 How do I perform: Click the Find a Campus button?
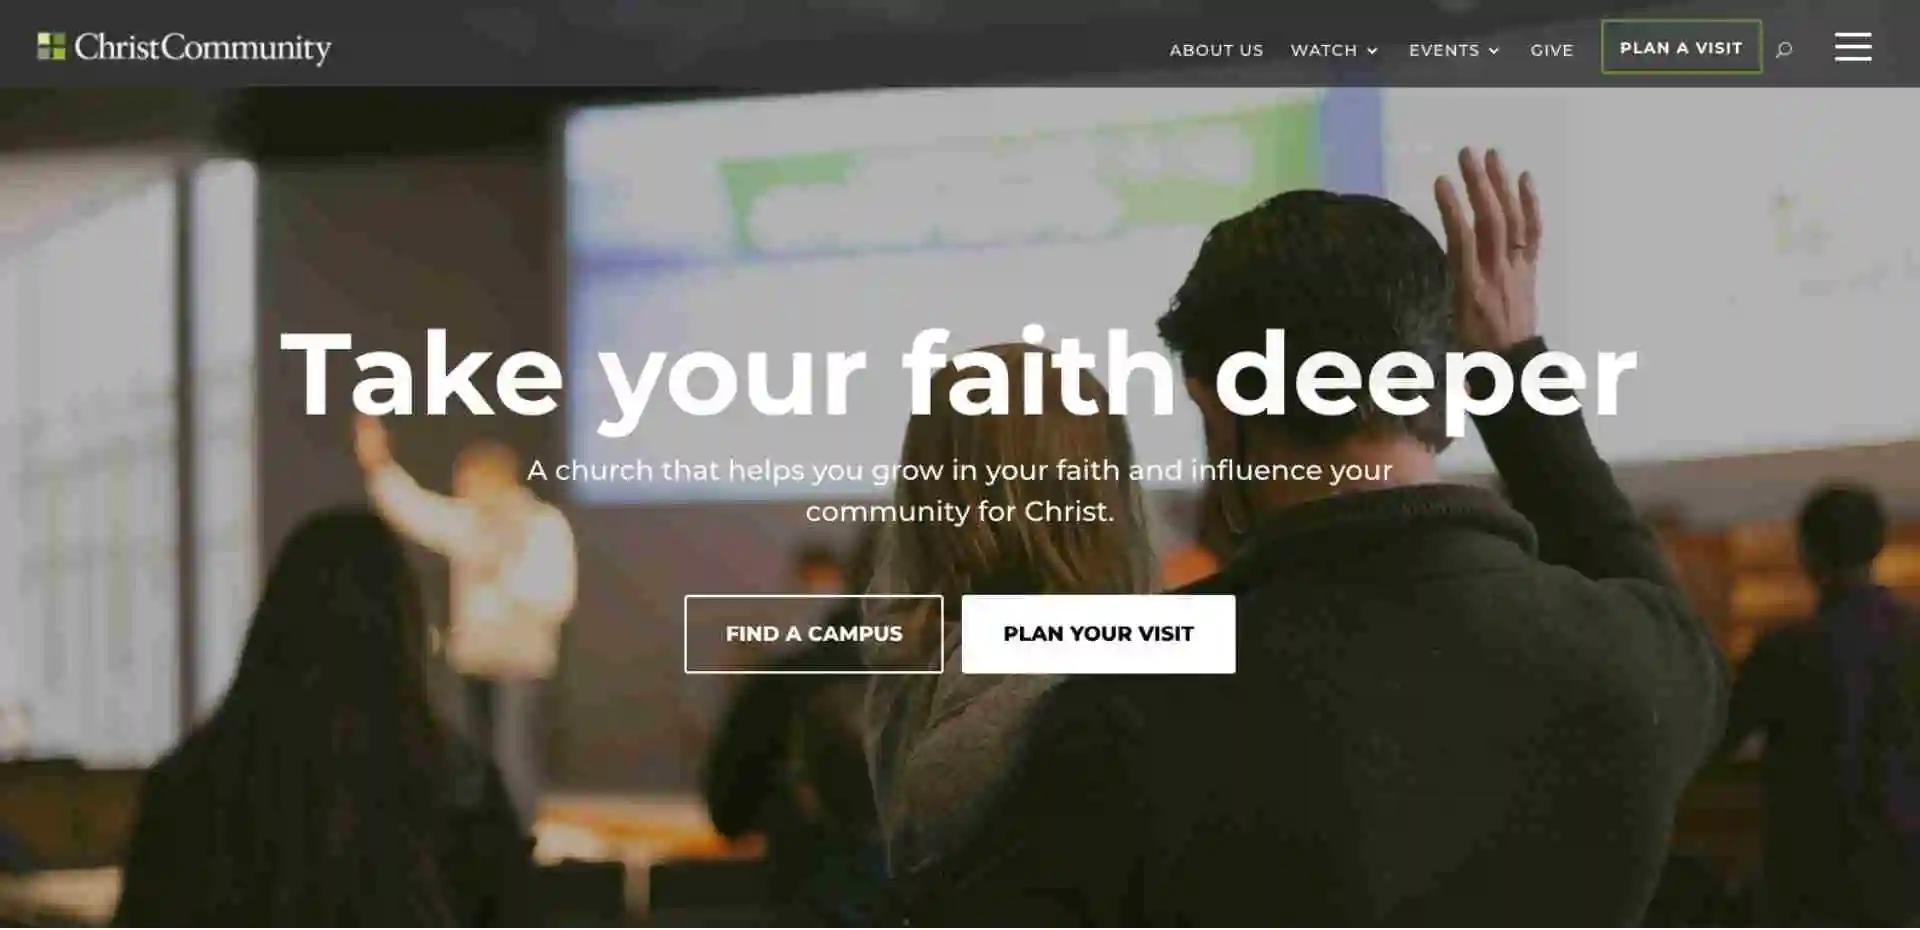point(813,634)
